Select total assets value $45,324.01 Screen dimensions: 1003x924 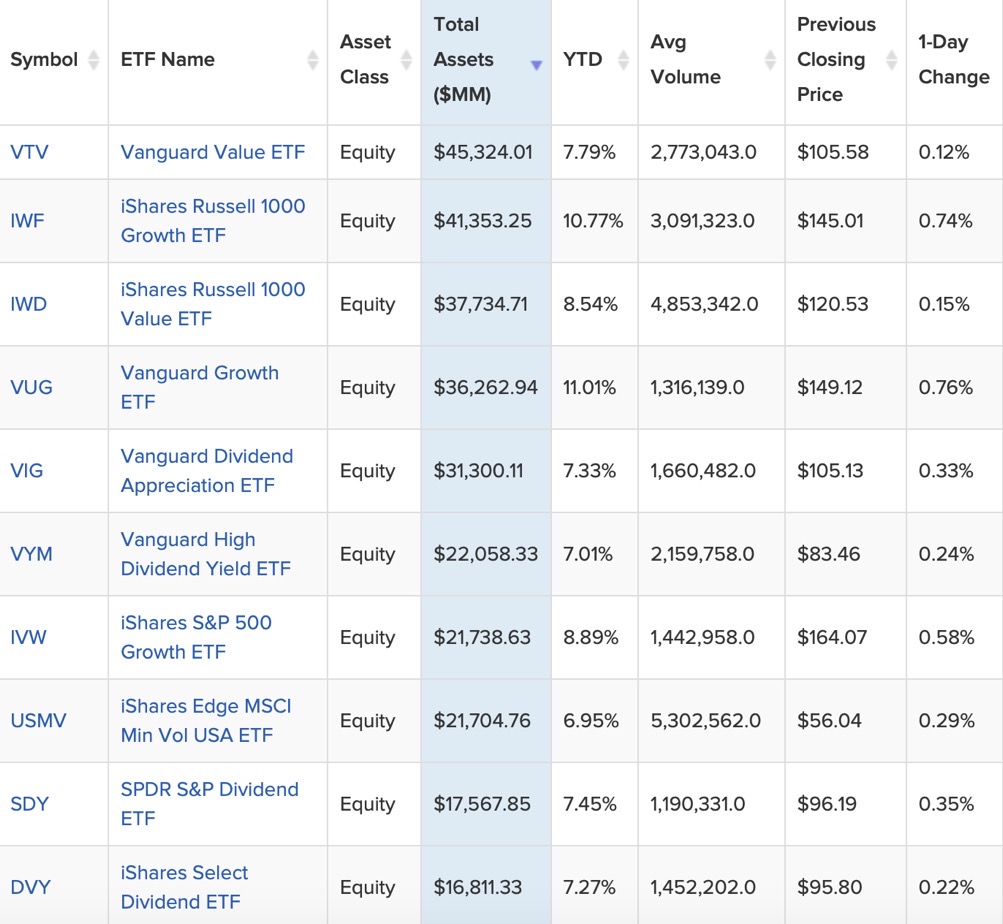[x=483, y=152]
